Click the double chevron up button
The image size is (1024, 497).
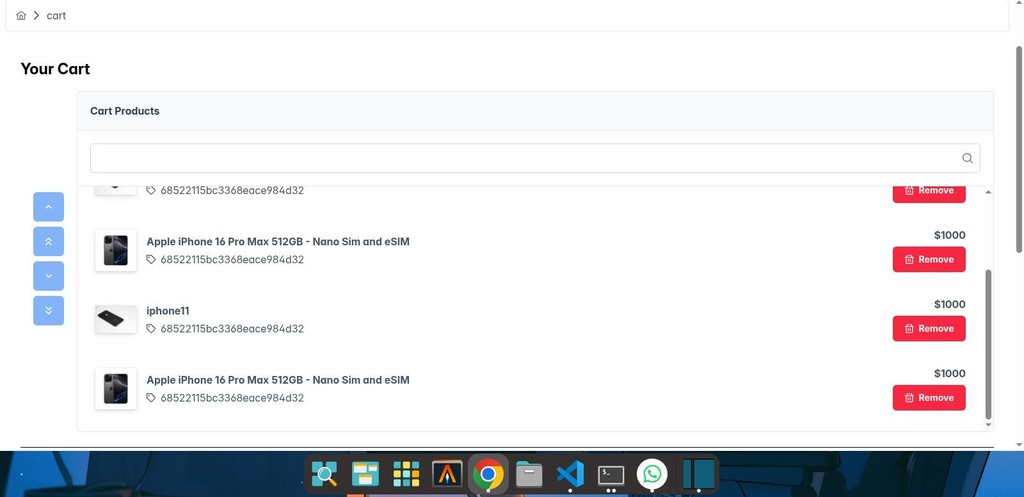coord(48,242)
